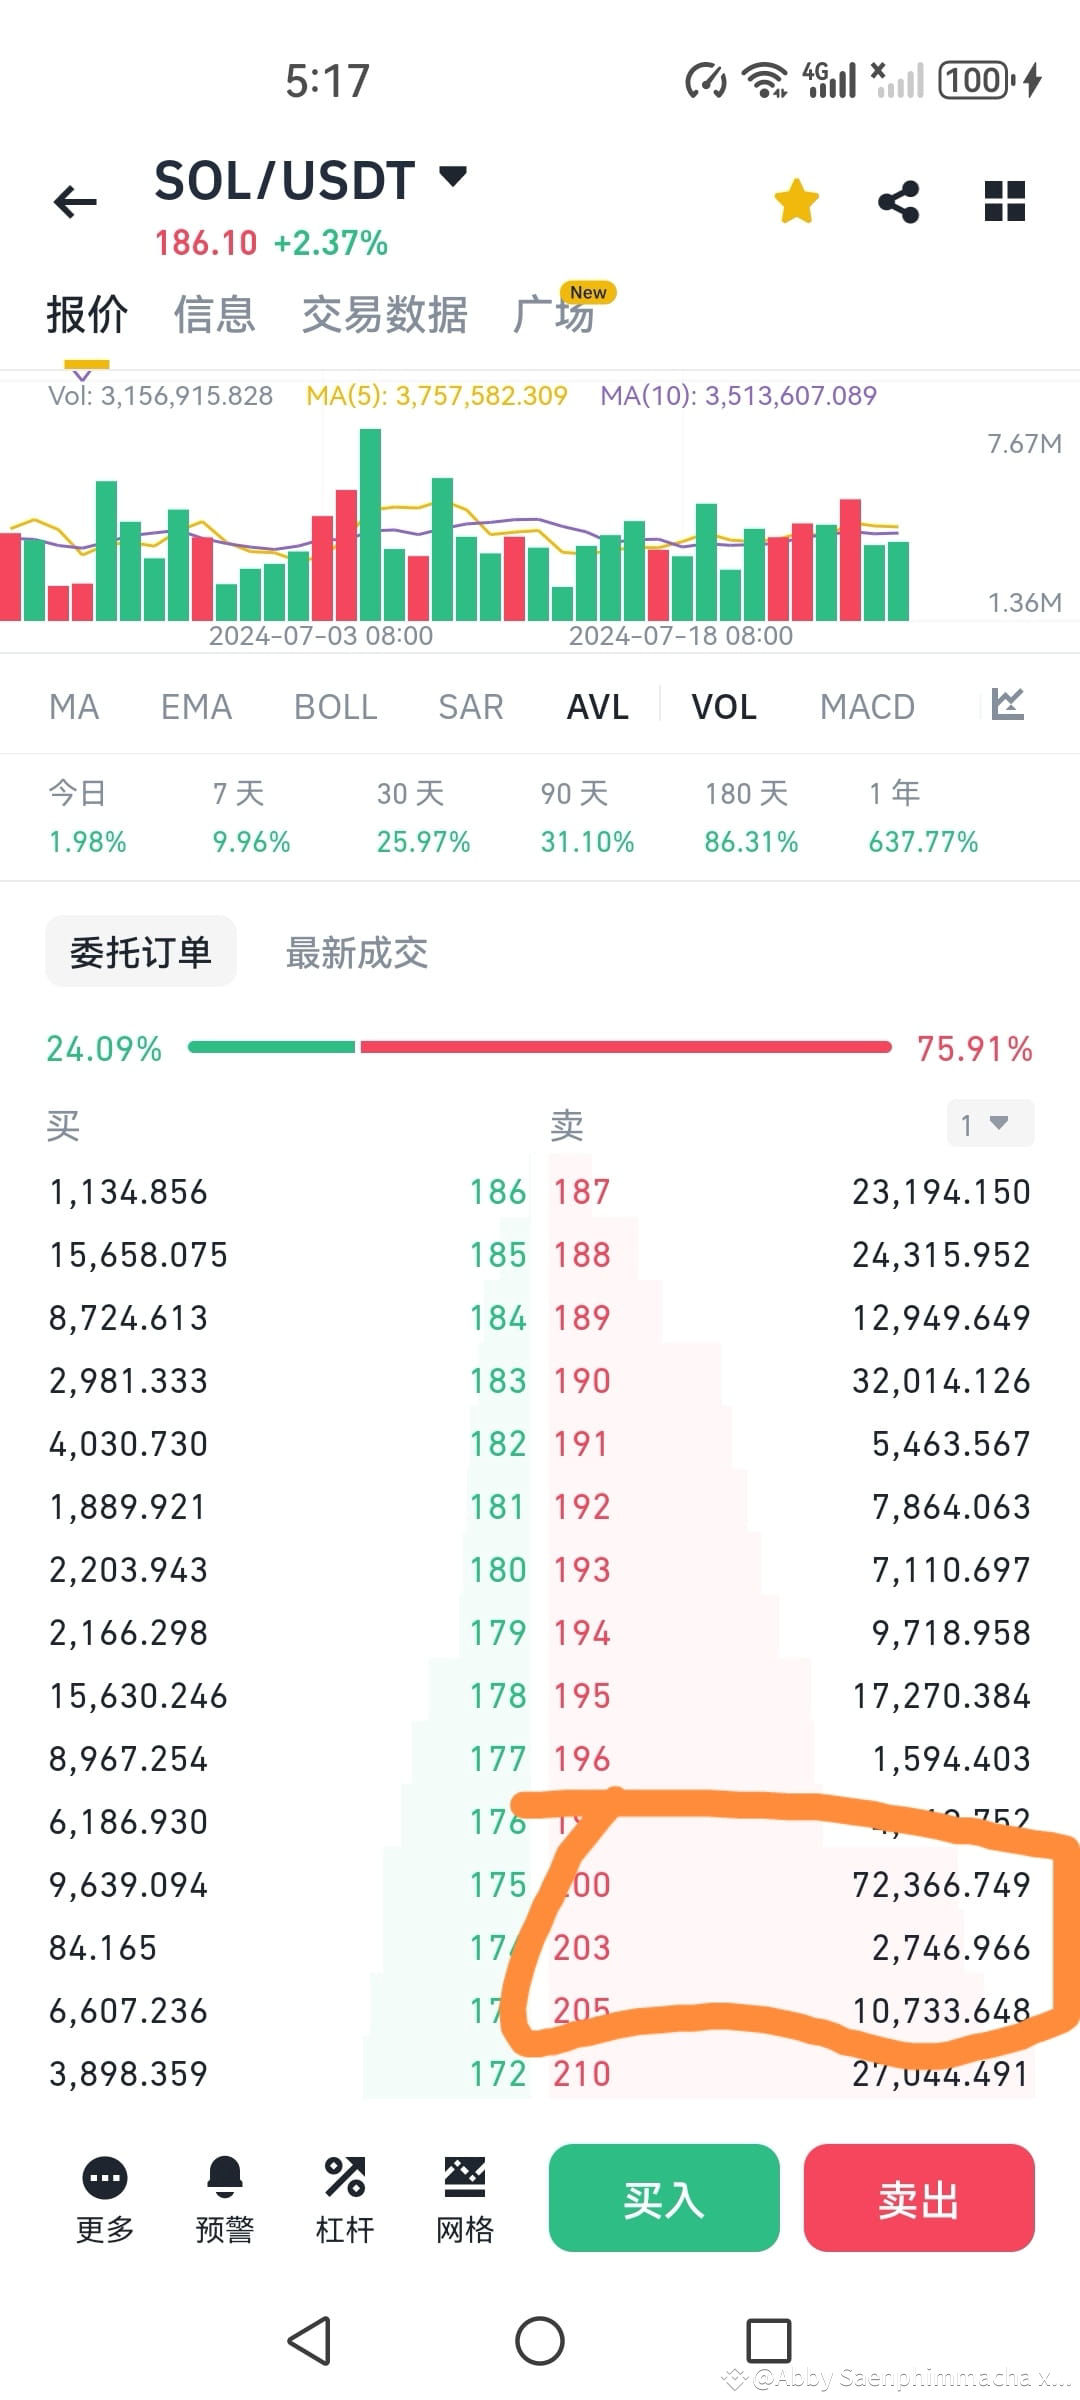Toggle the BOLL indicator on the chart
Viewport: 1080px width, 2400px height.
[x=335, y=705]
